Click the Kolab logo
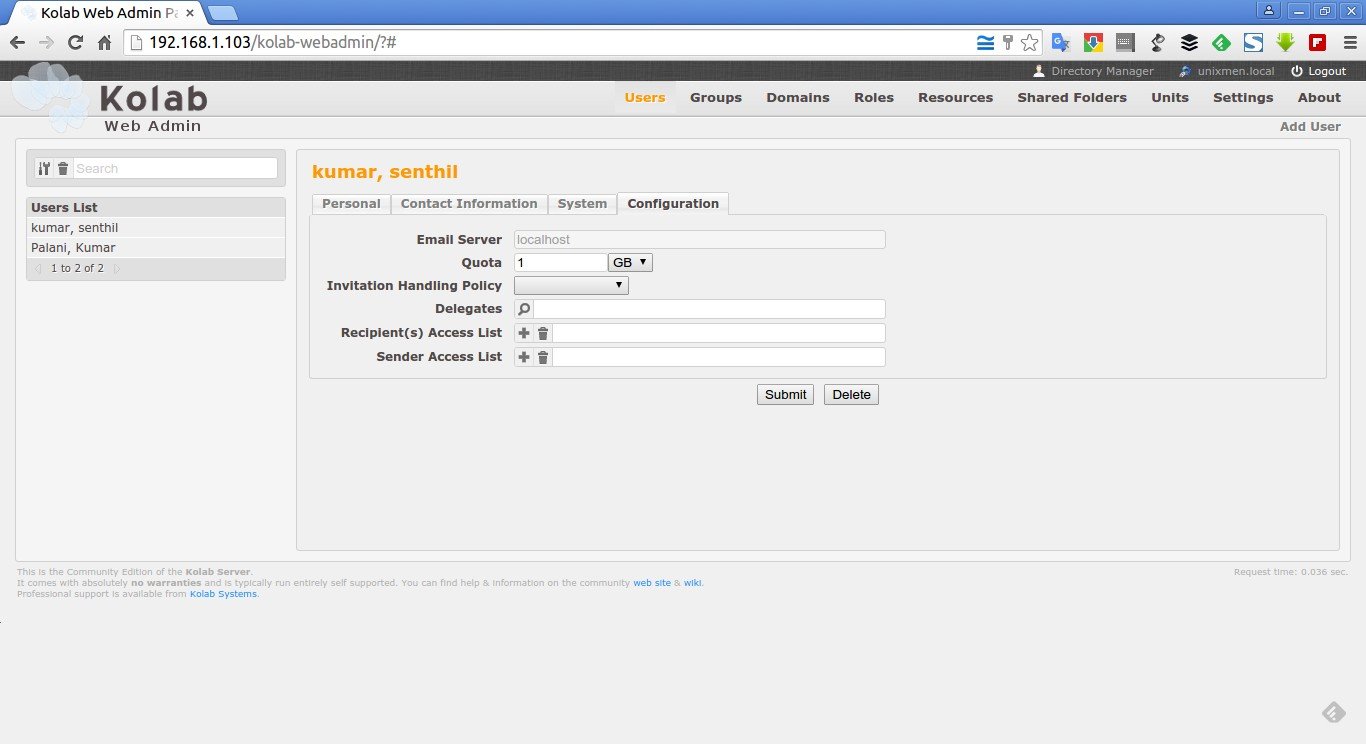 tap(110, 98)
